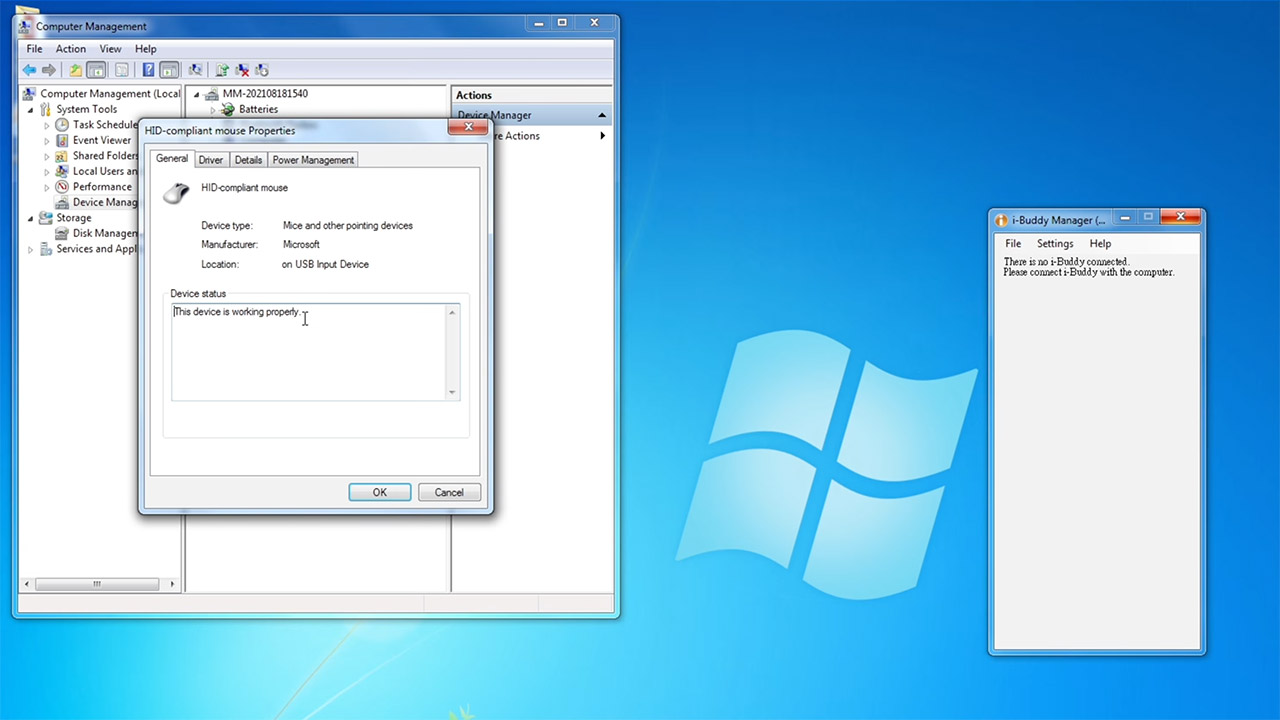The height and width of the screenshot is (720, 1280).
Task: Select the Local Users and Groups icon
Action: tap(62, 171)
